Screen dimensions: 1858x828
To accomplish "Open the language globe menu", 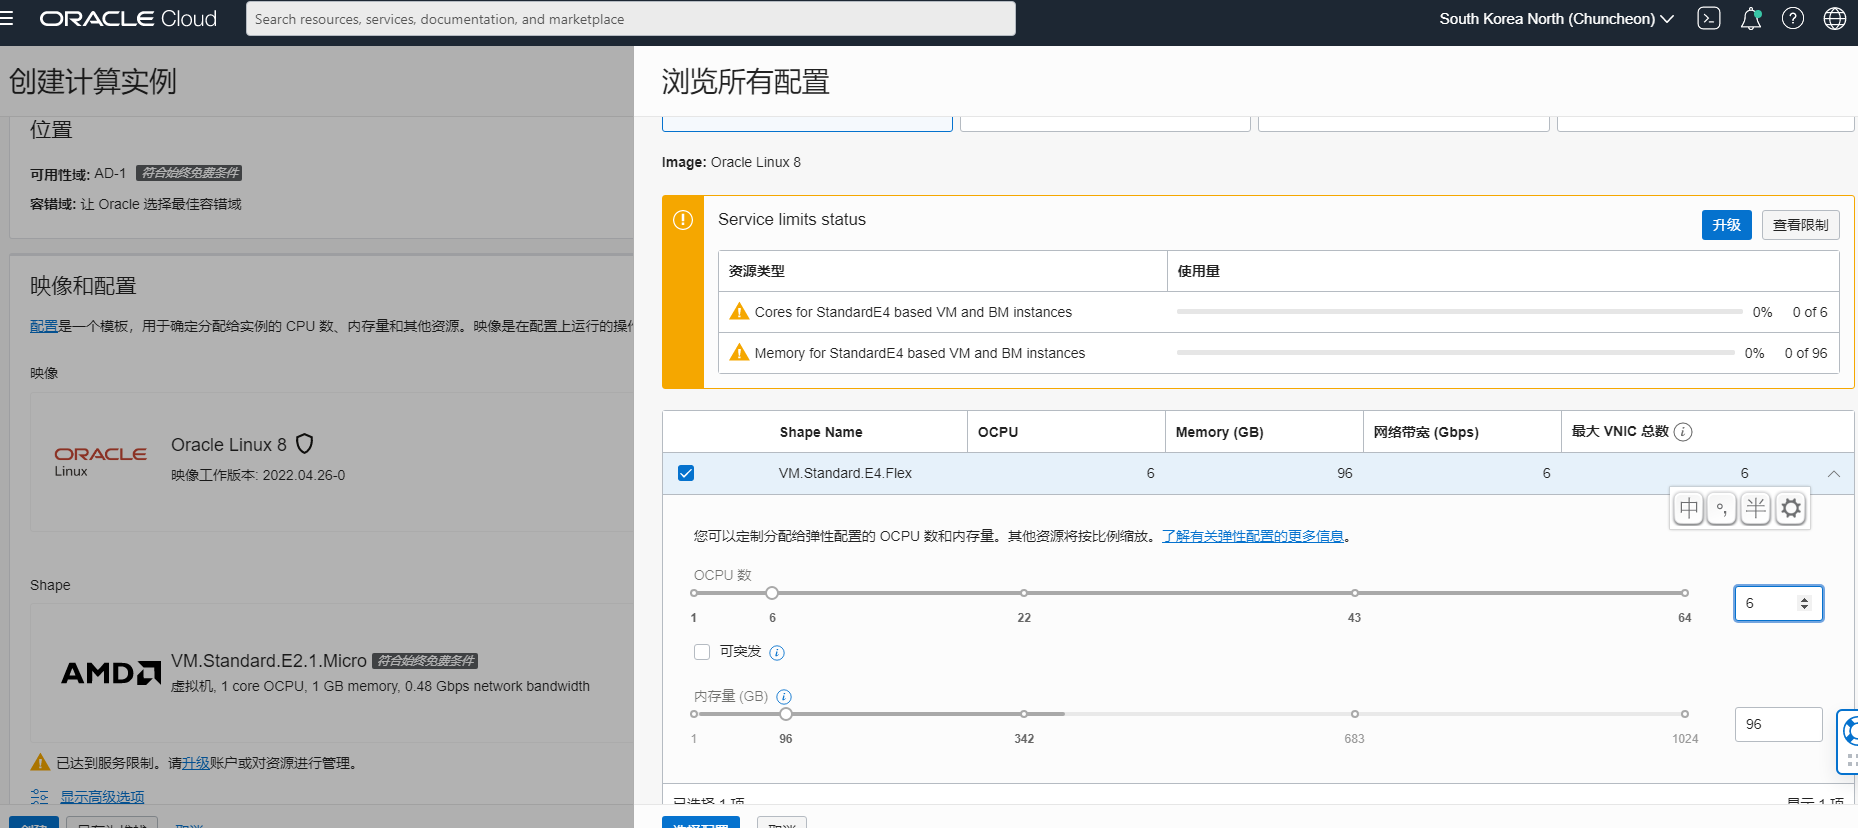I will pos(1835,19).
